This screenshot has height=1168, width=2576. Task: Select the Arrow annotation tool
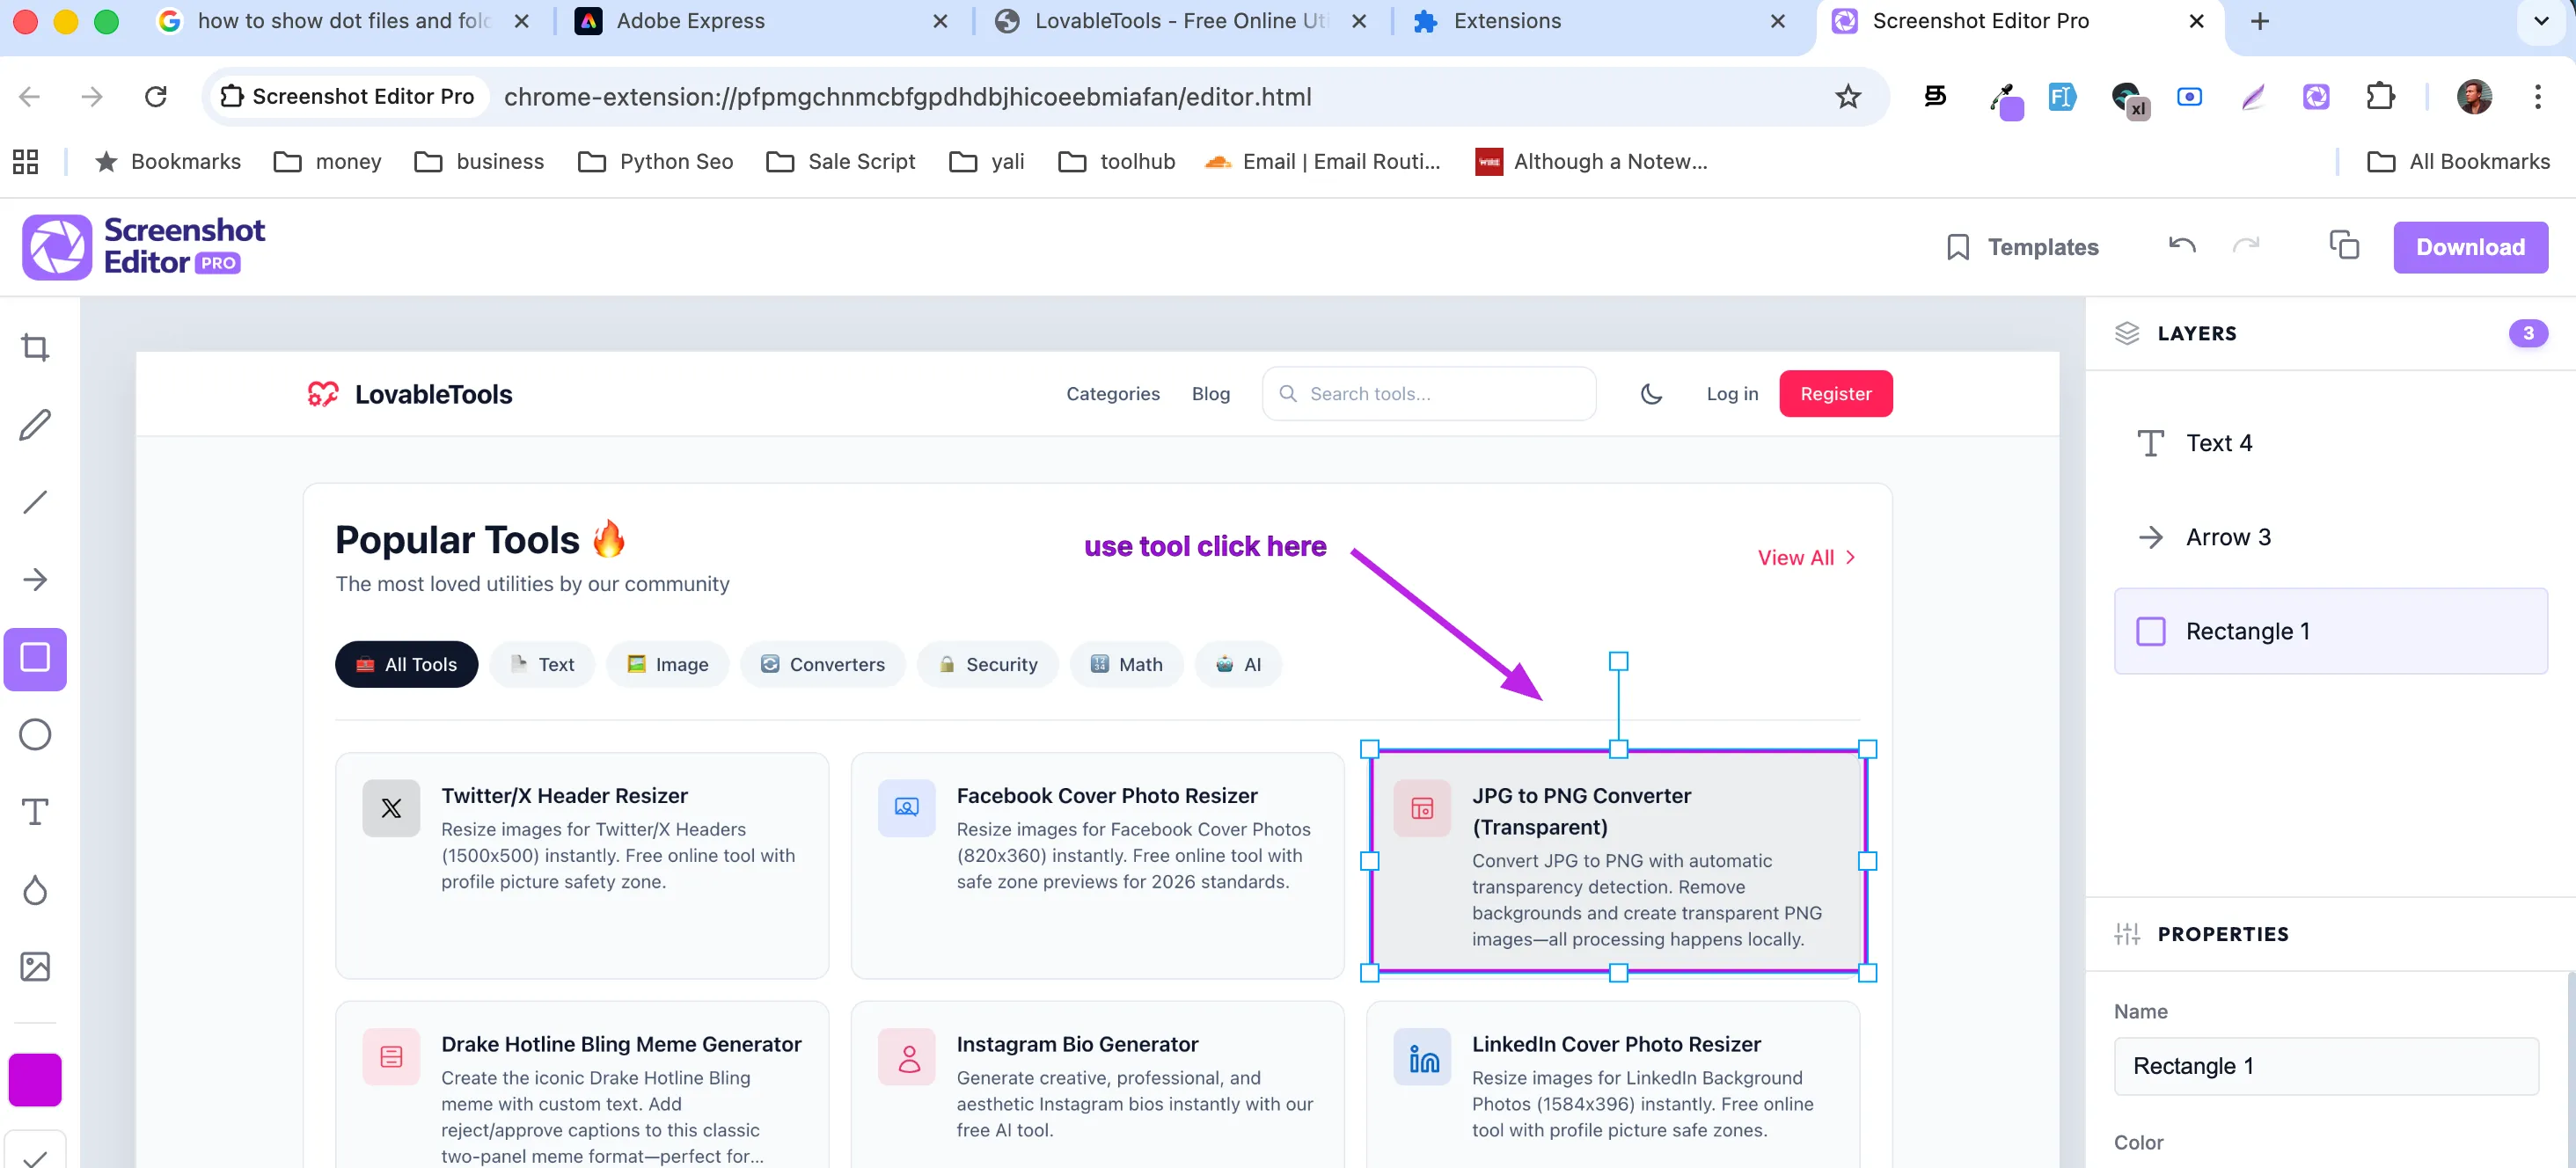(35, 580)
